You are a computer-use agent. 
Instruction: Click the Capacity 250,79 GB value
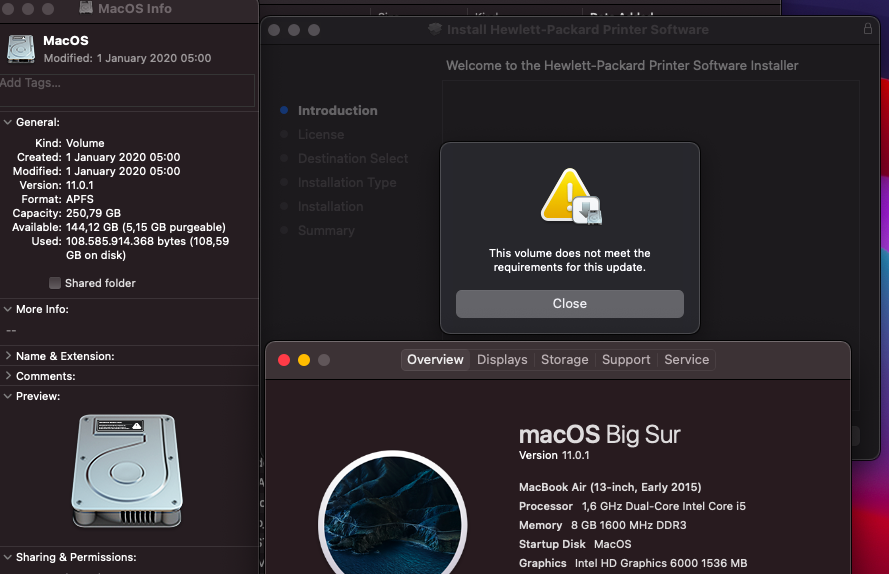[x=93, y=213]
